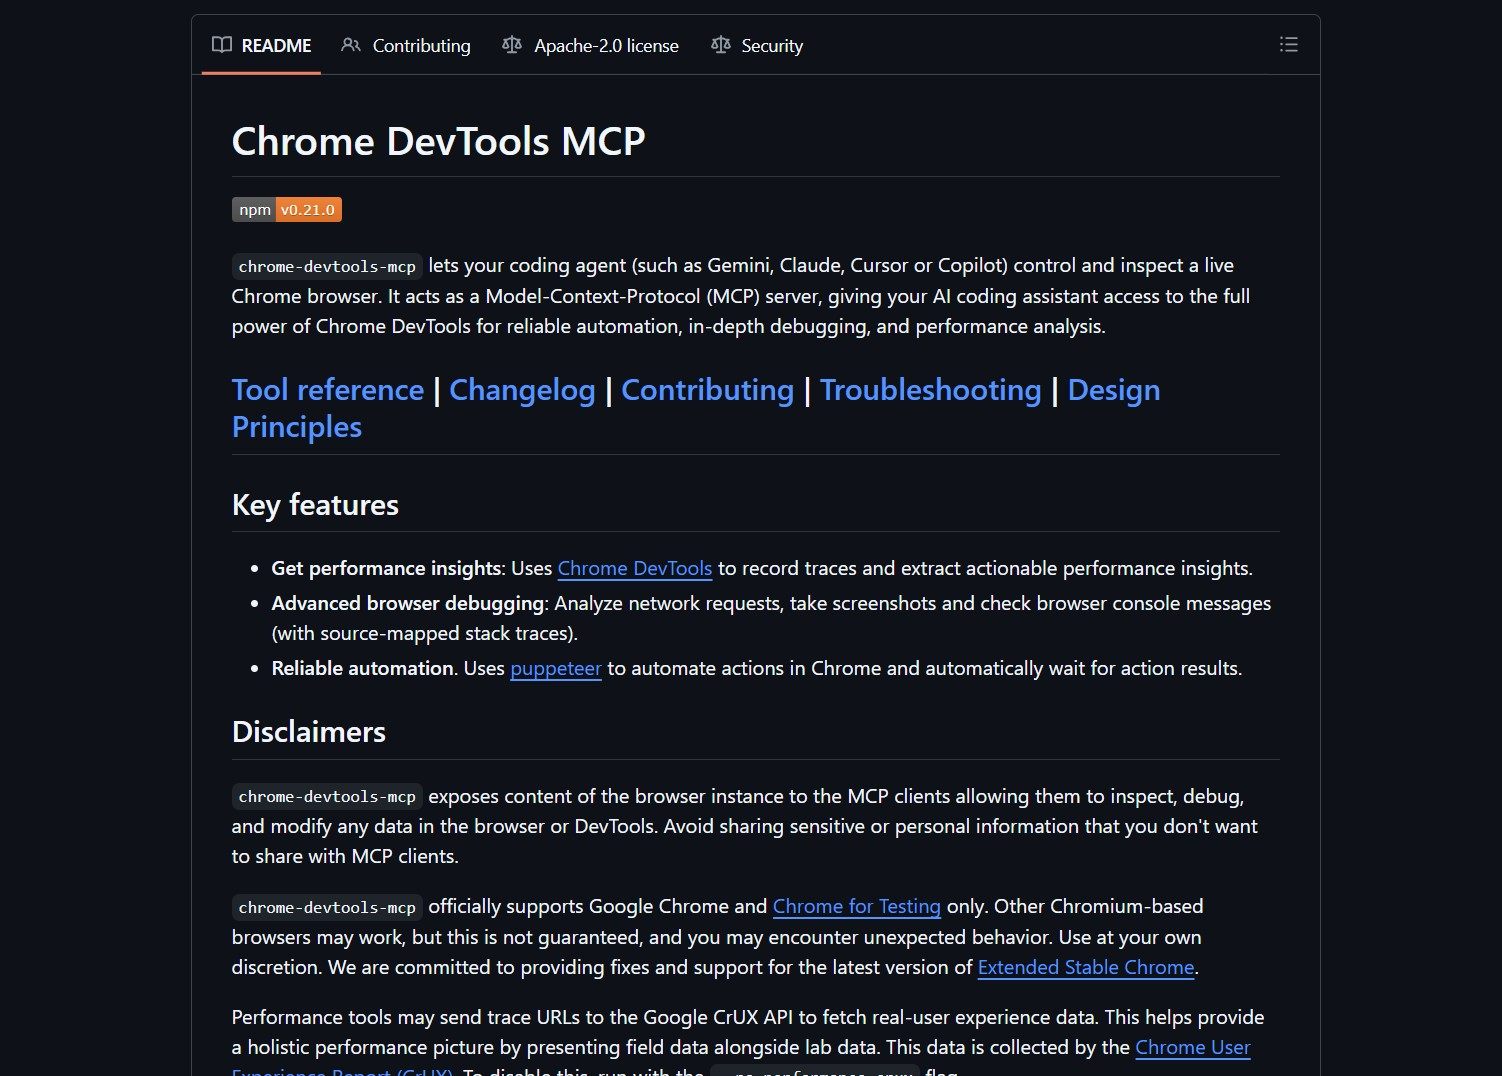
Task: Click the scale icon beside Apache-2.0 license
Action: point(512,45)
